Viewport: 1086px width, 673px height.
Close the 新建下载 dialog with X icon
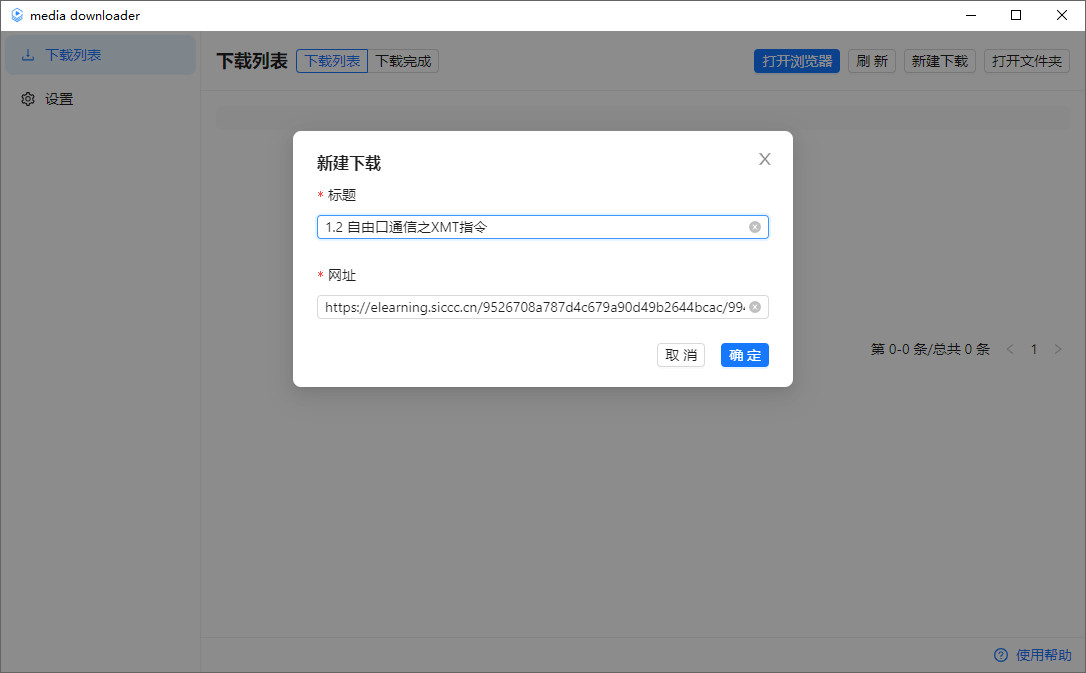point(765,159)
